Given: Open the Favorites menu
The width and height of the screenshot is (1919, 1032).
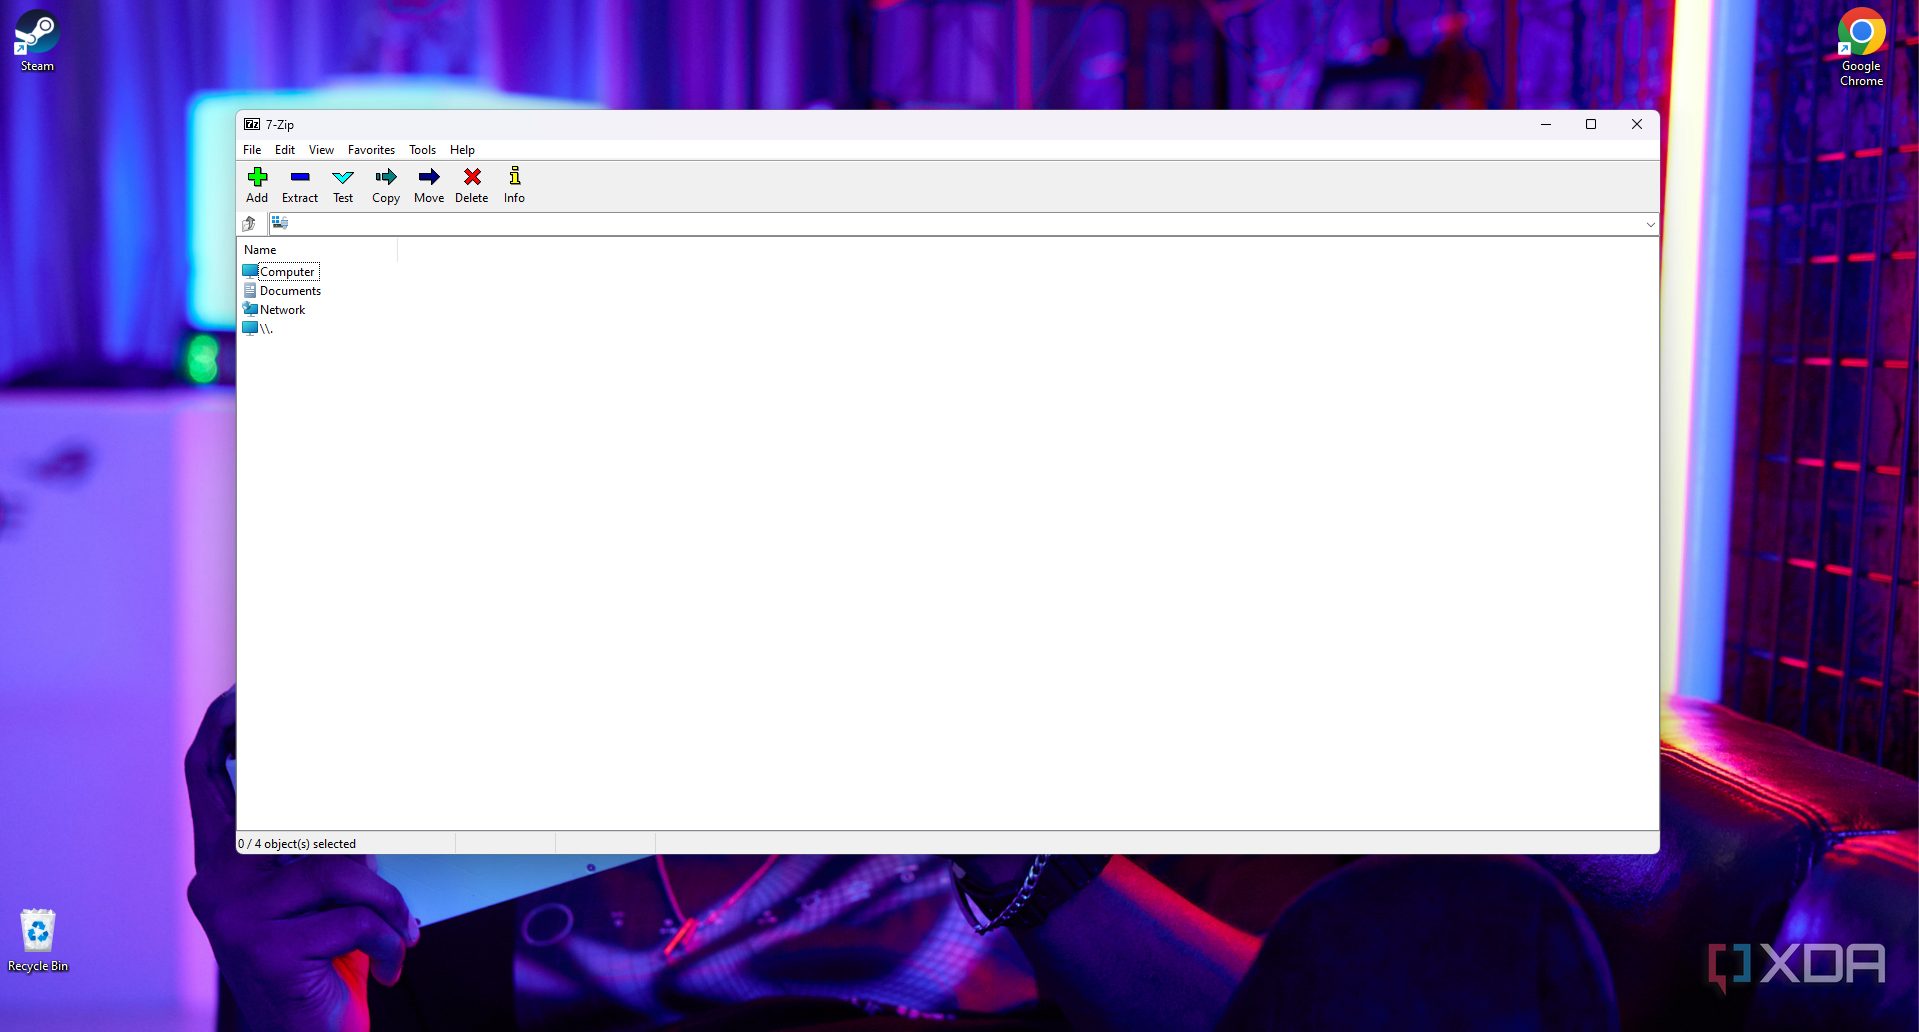Looking at the screenshot, I should 371,150.
